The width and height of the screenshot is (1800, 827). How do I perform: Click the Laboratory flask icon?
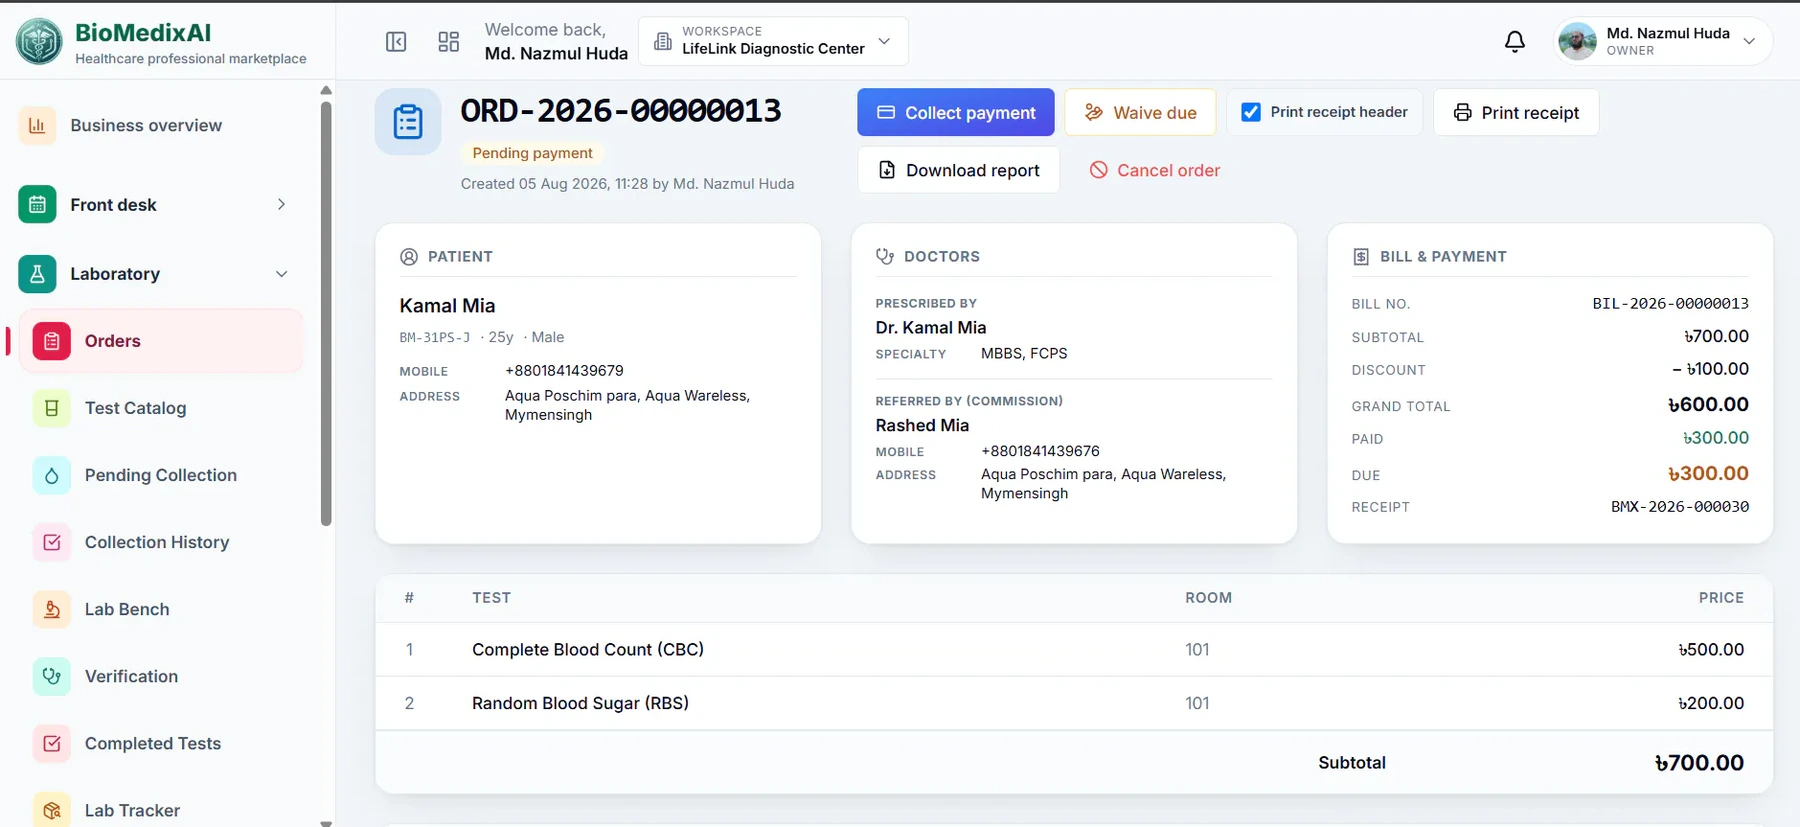click(37, 274)
